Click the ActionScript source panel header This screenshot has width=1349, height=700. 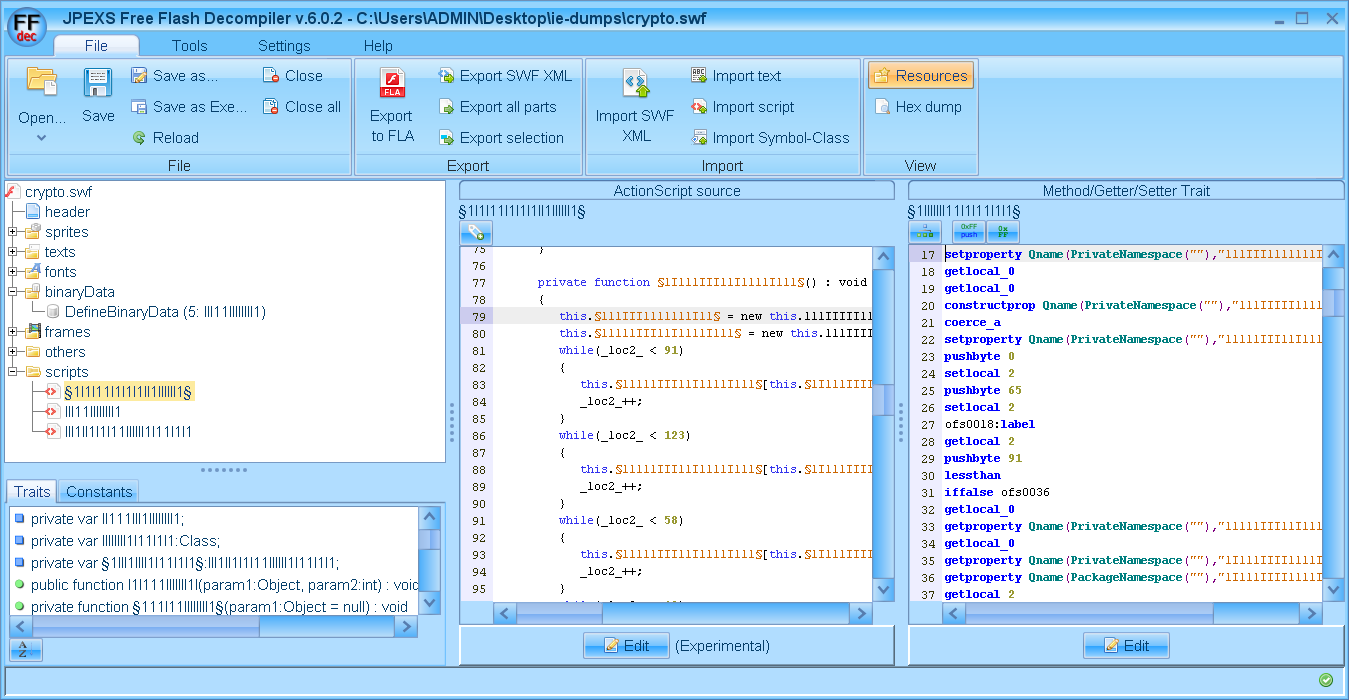(677, 191)
